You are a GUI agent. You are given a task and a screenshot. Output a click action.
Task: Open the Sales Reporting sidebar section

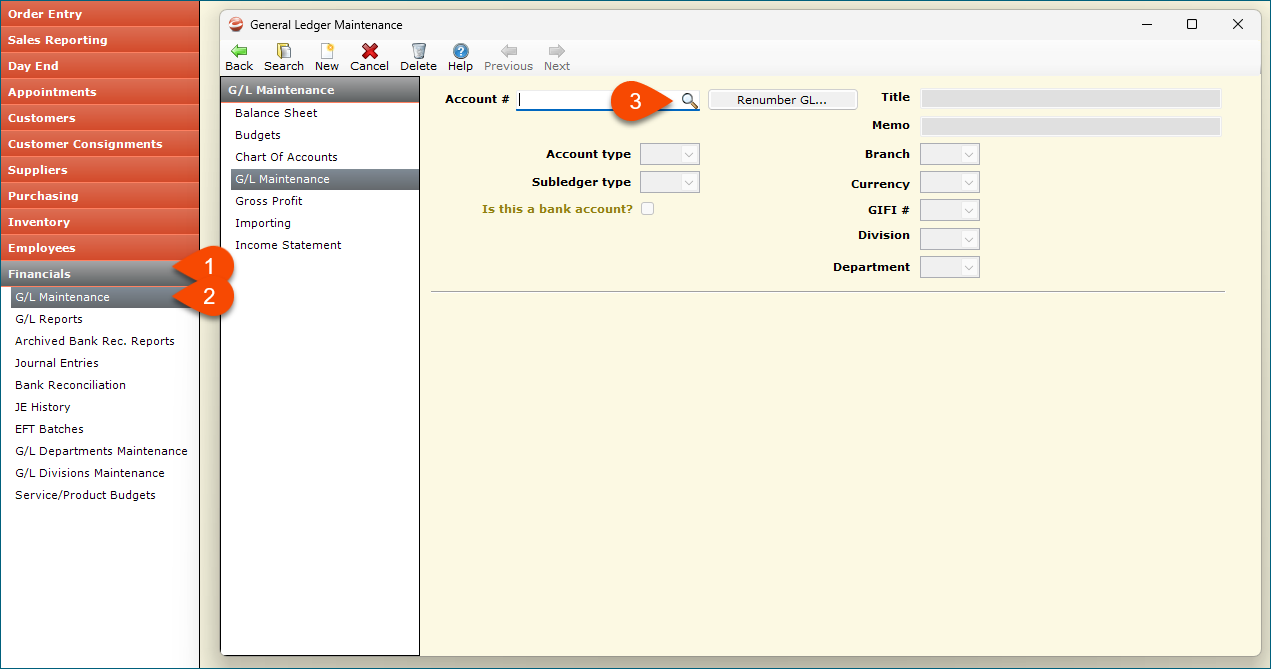tap(100, 40)
